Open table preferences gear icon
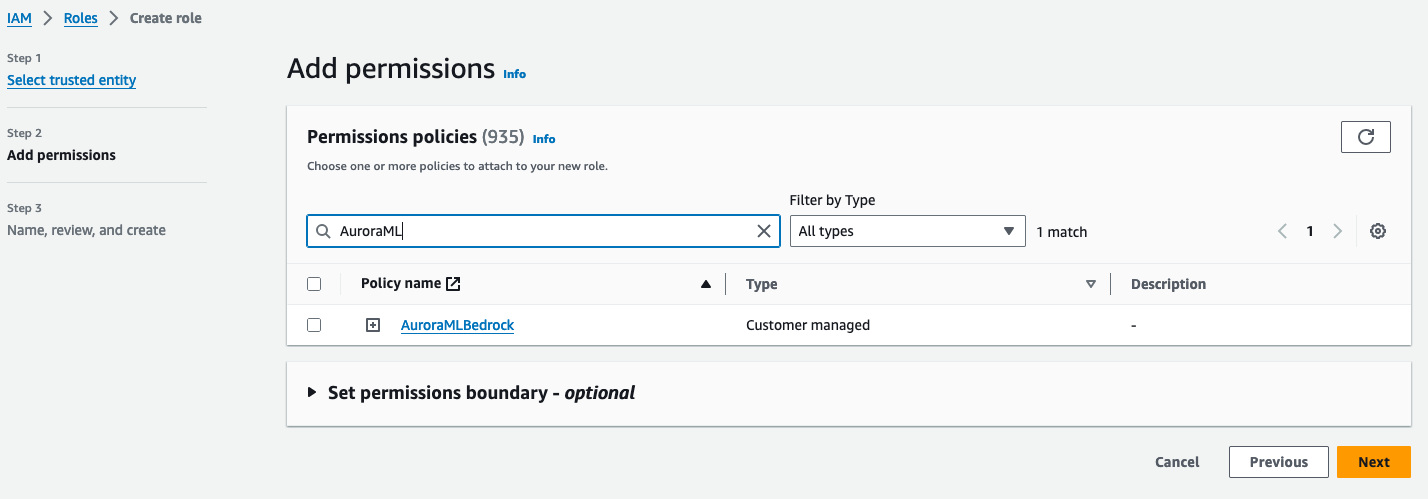 coord(1378,231)
